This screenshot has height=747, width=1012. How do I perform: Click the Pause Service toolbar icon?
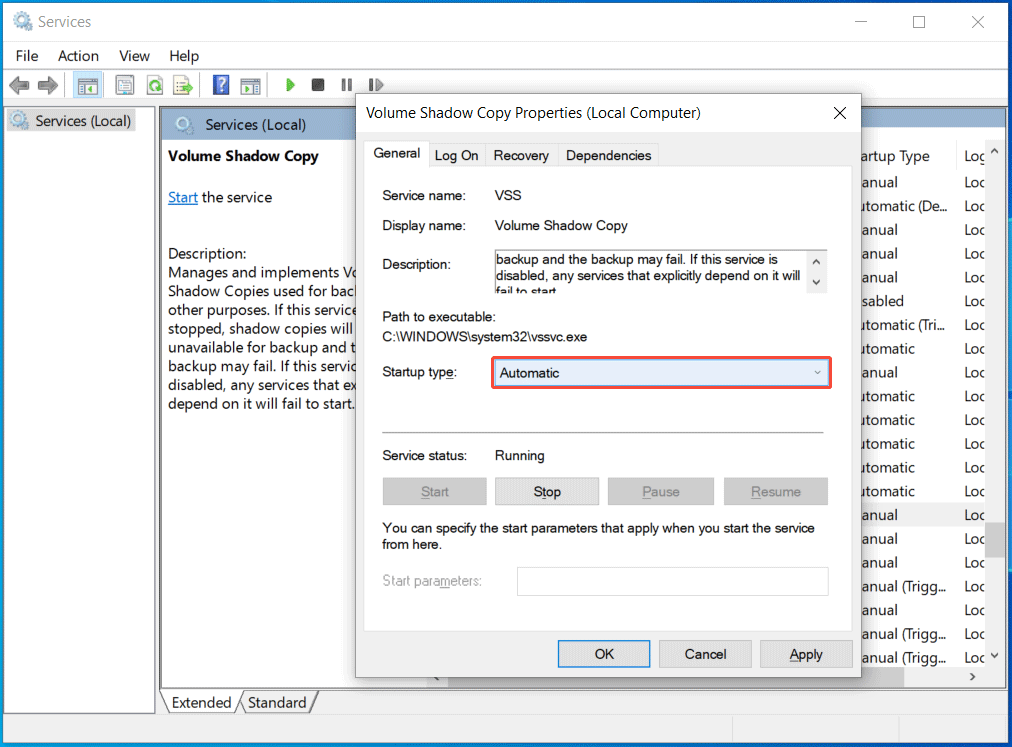(346, 84)
